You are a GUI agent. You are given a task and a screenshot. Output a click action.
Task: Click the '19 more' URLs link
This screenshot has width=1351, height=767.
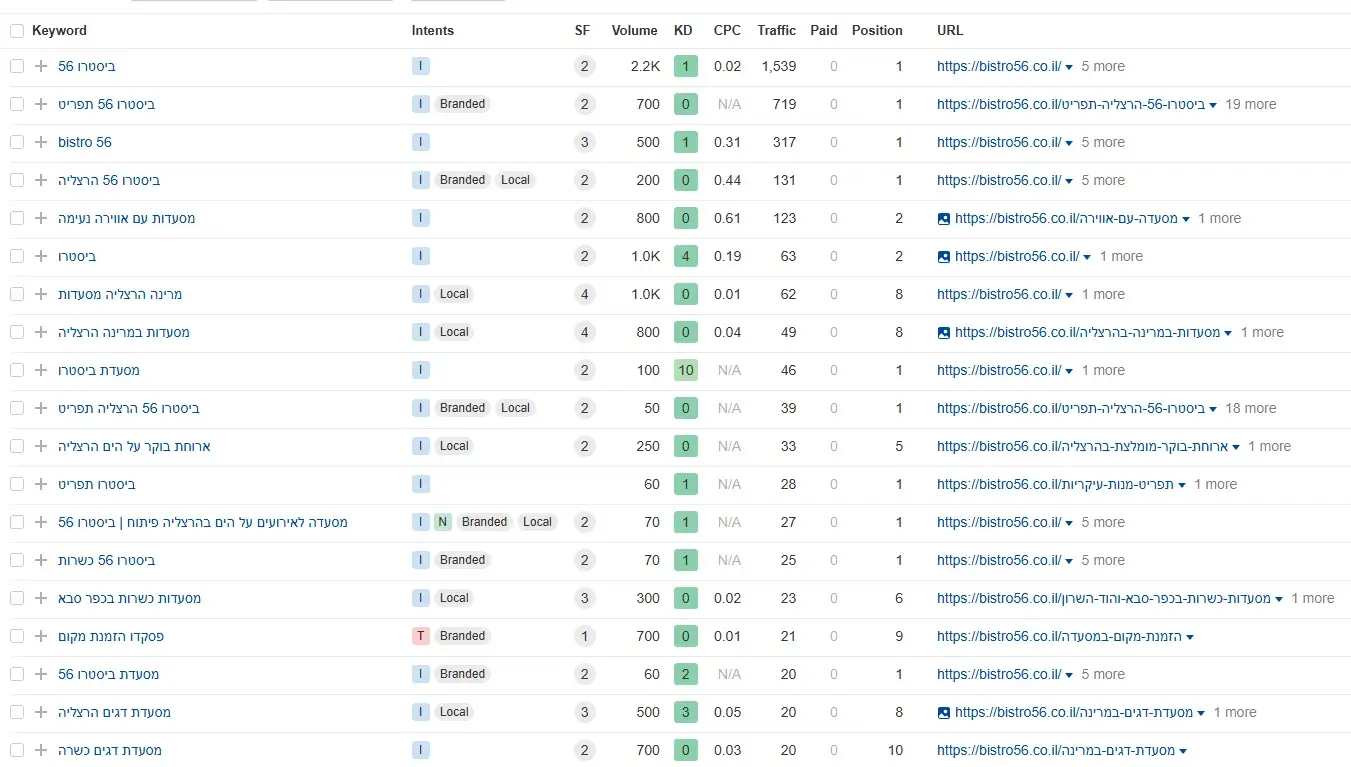pos(1250,104)
